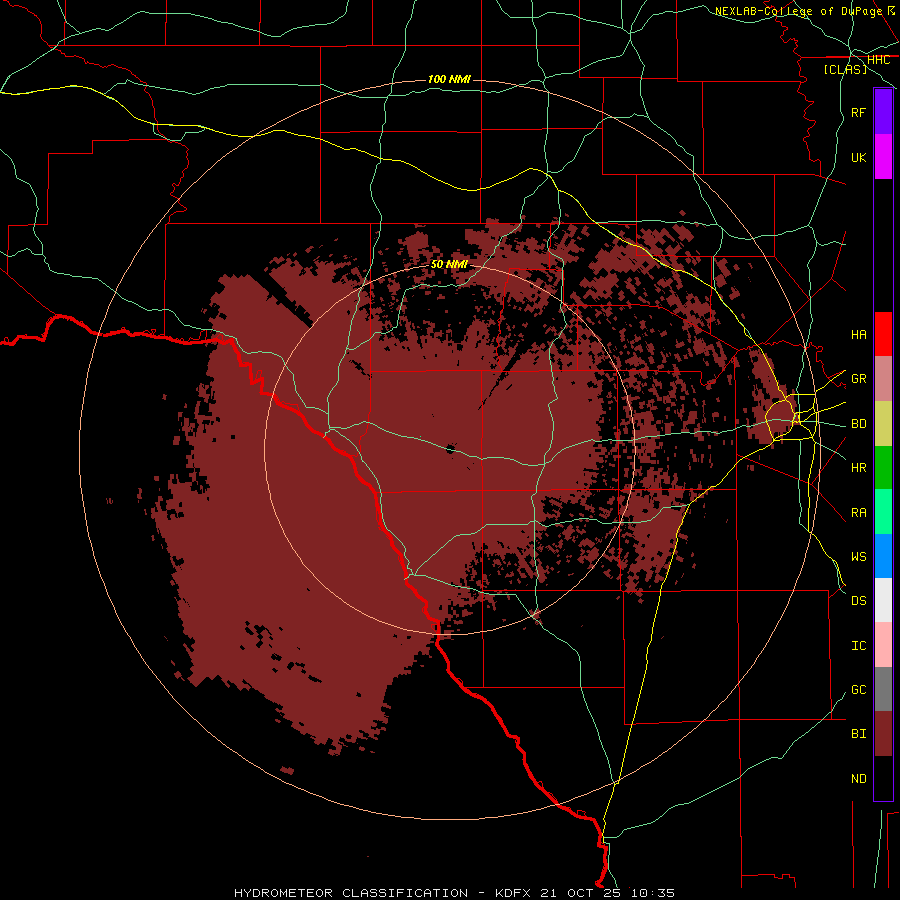This screenshot has width=900, height=900.
Task: Click the BD legend label
Action: (858, 424)
